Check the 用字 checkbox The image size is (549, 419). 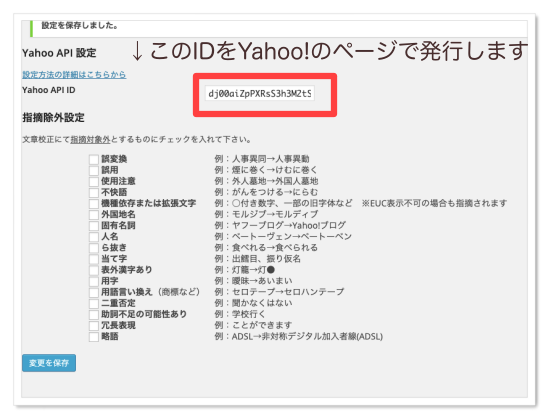tap(93, 281)
